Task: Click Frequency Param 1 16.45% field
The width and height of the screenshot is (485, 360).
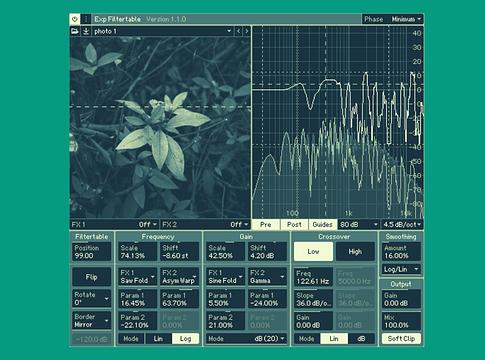Action: click(x=137, y=299)
